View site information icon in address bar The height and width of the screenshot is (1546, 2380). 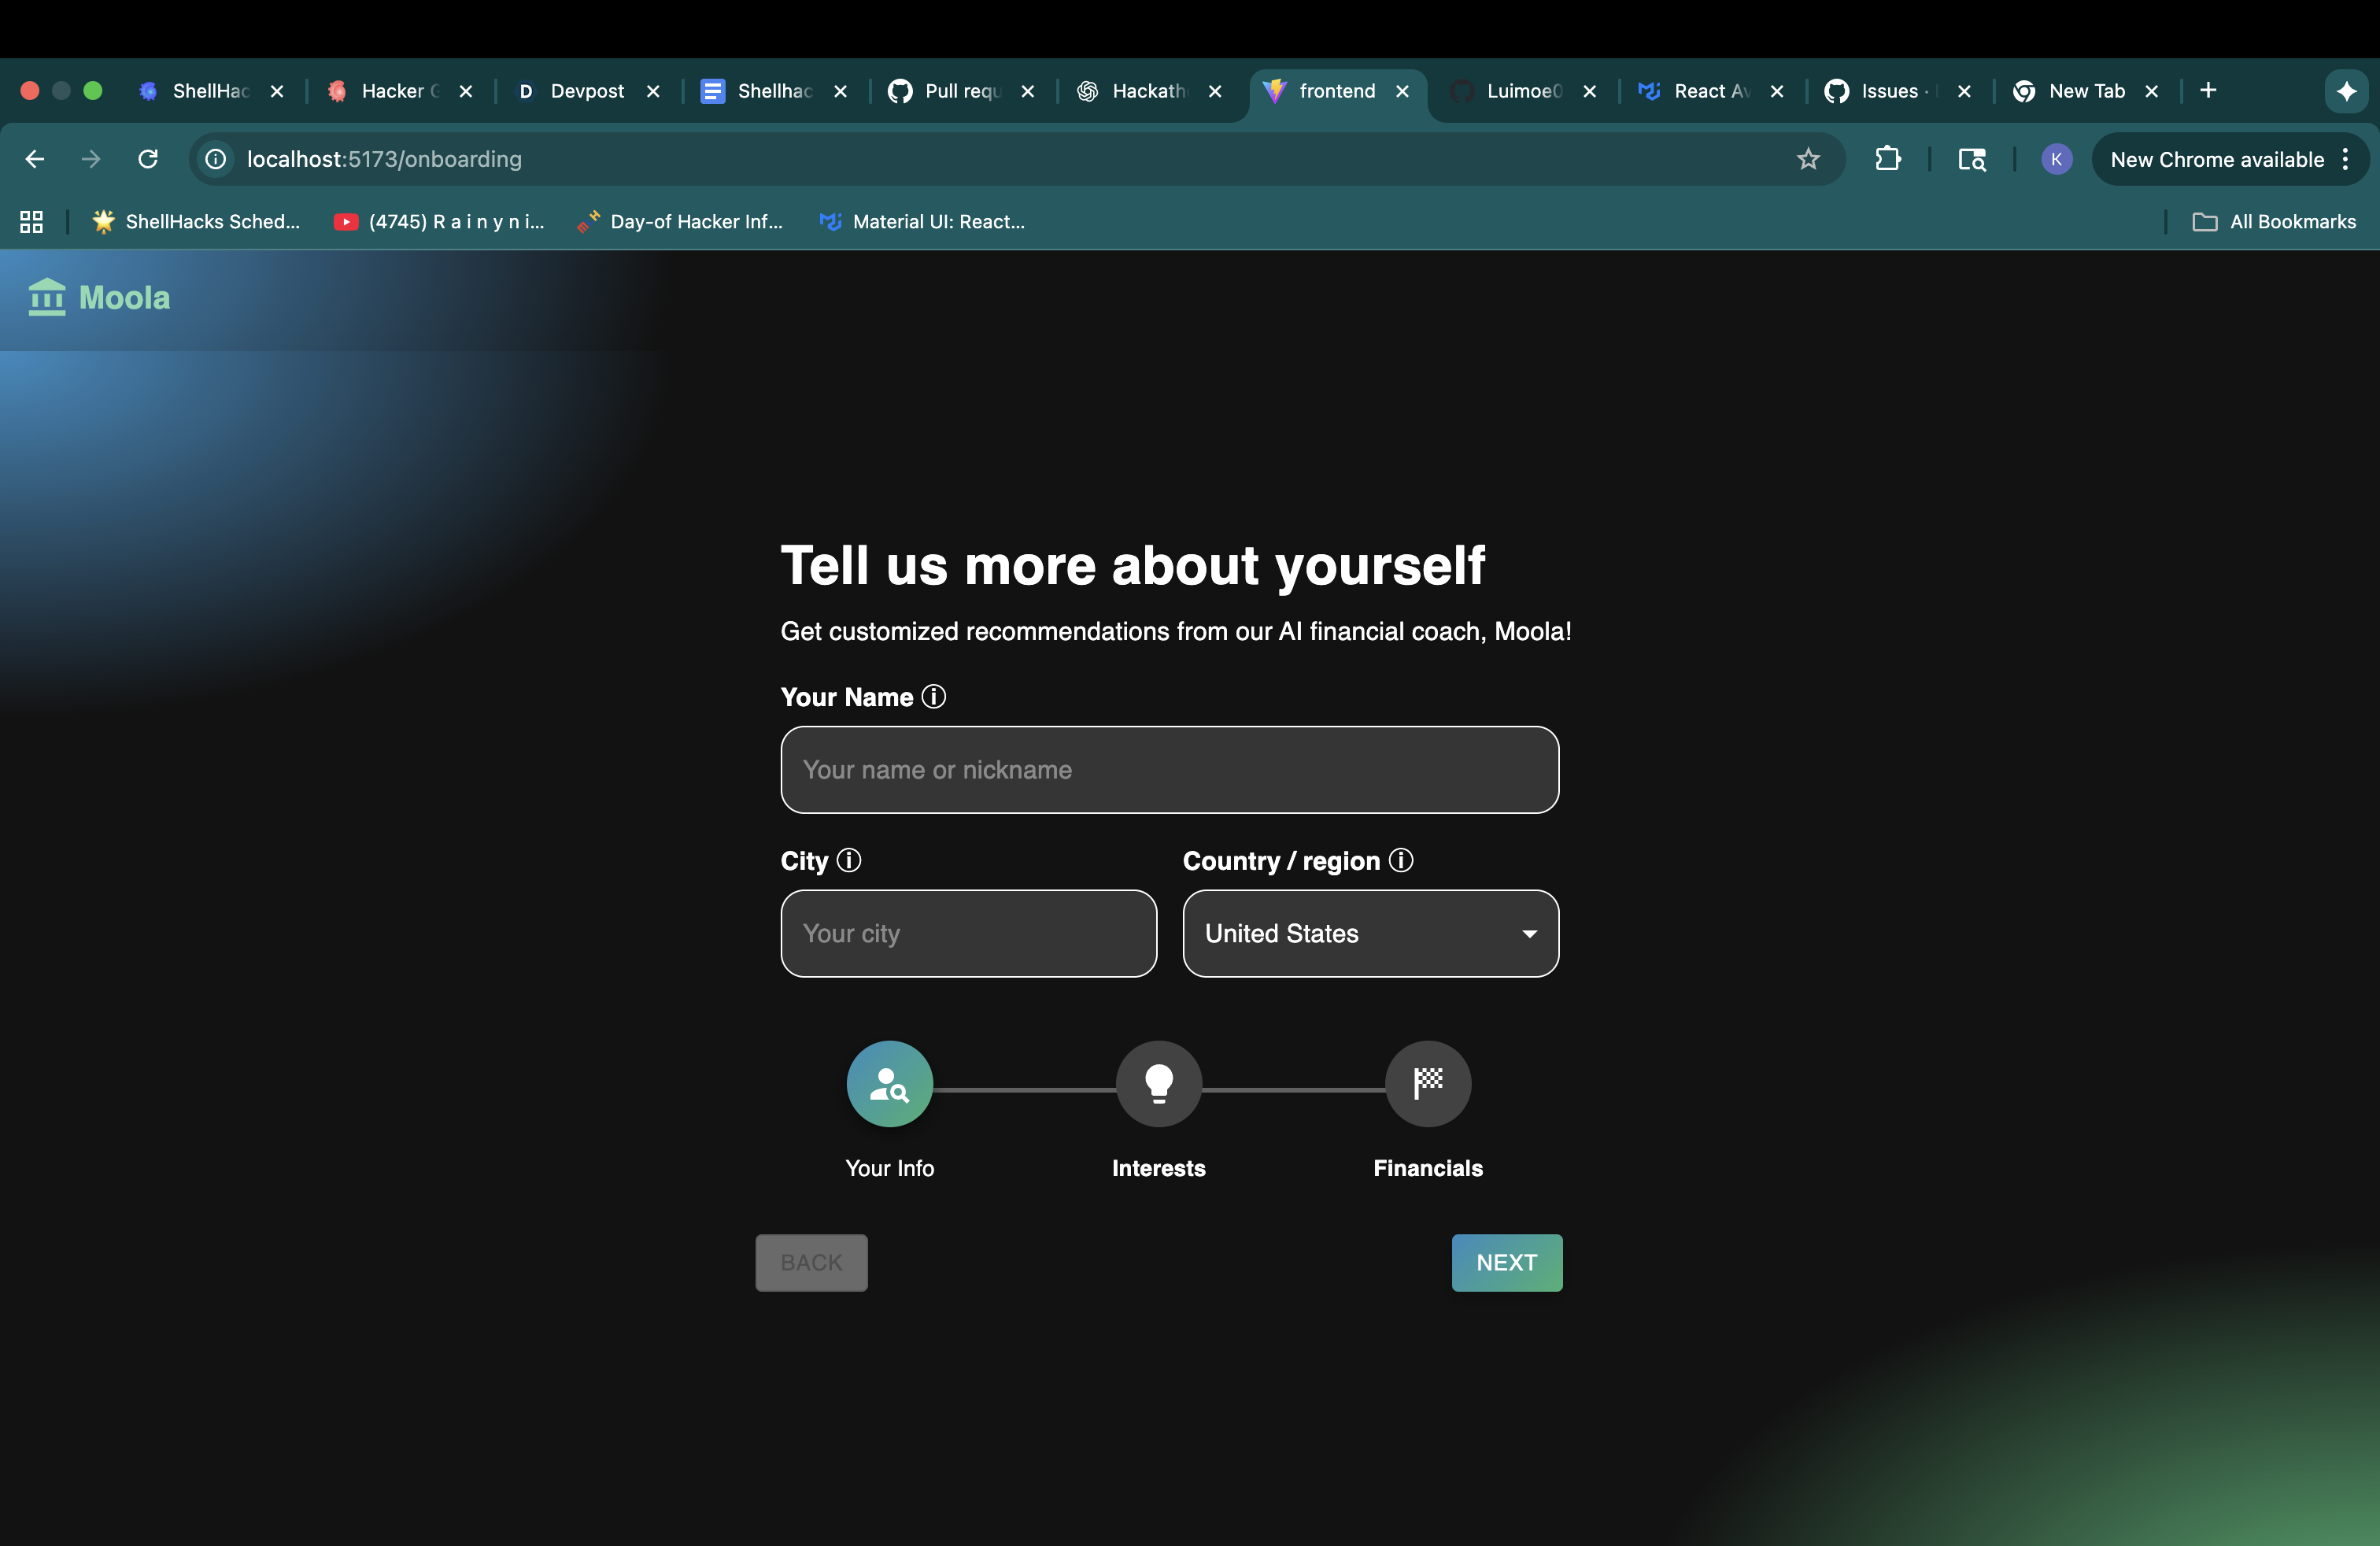pos(215,159)
